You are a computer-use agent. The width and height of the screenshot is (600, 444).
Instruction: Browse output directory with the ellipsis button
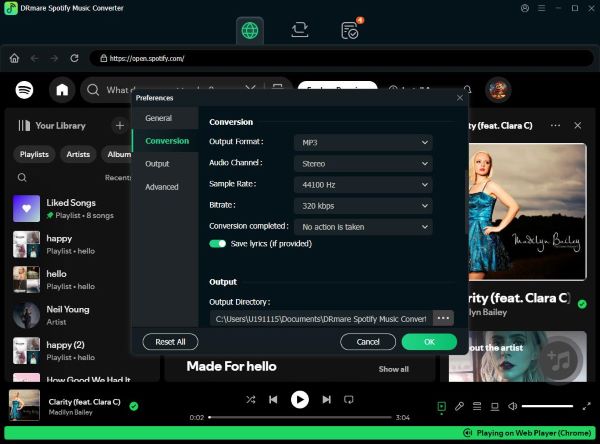tap(443, 318)
